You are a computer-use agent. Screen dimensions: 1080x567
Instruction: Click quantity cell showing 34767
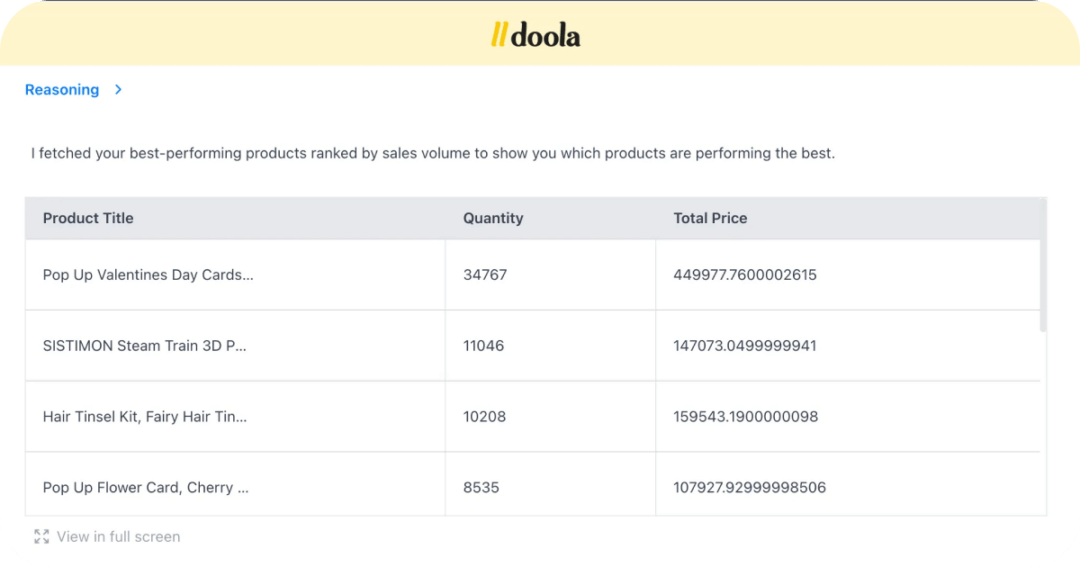(x=485, y=275)
